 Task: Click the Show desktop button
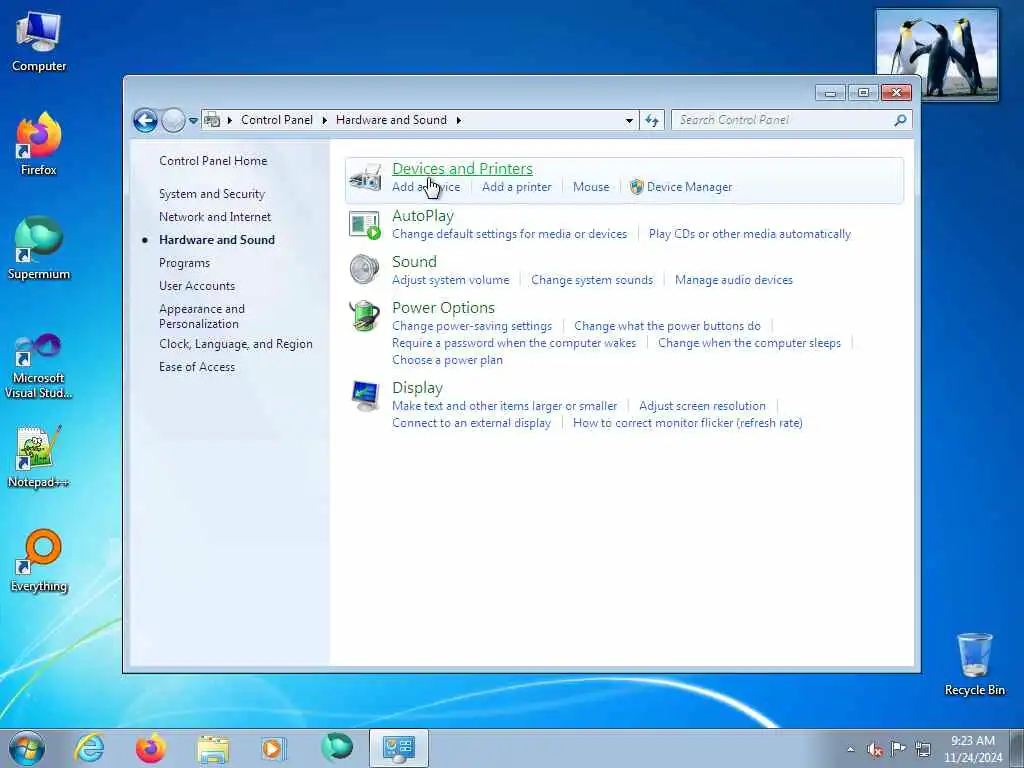click(1017, 748)
